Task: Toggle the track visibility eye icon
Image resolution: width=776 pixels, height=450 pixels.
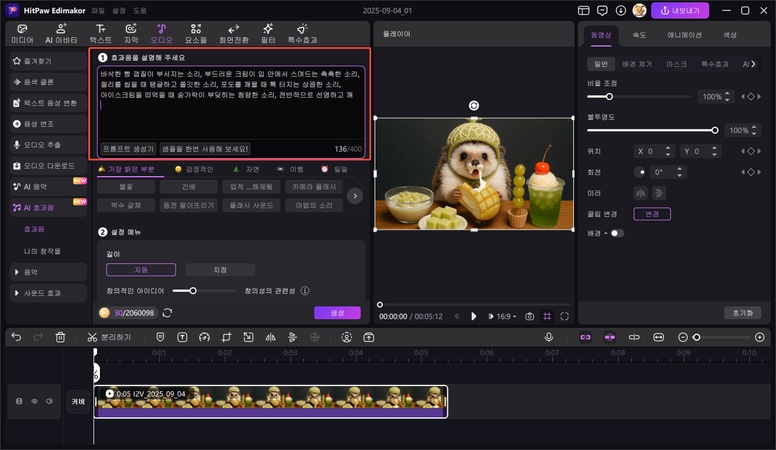Action: click(35, 401)
